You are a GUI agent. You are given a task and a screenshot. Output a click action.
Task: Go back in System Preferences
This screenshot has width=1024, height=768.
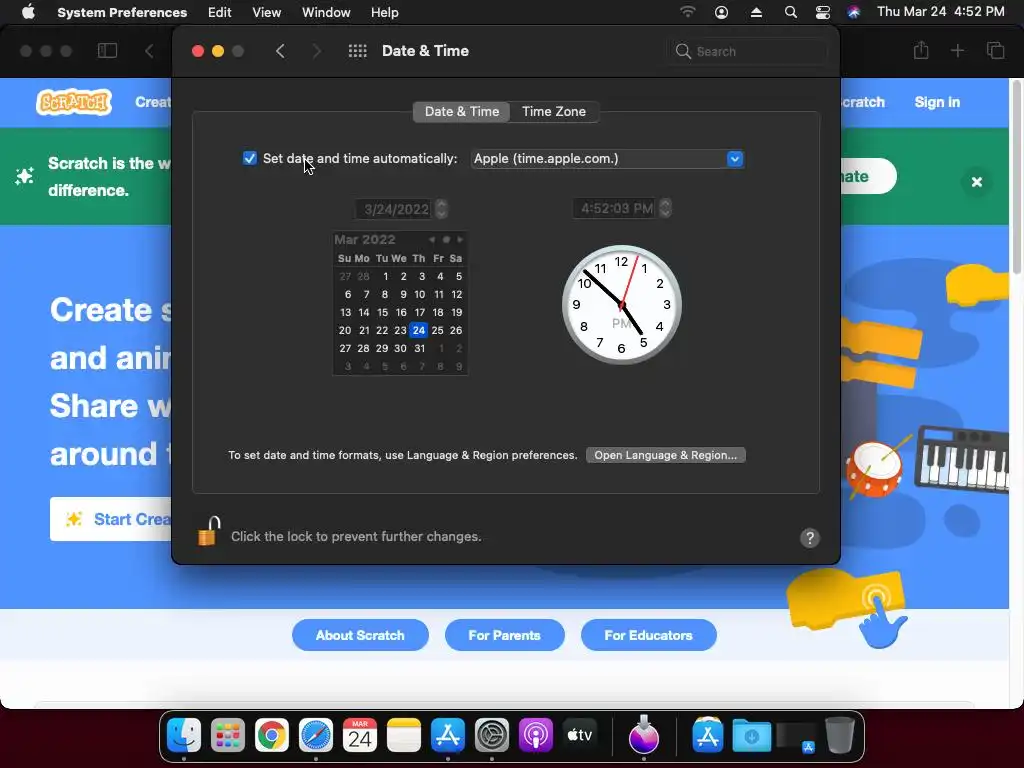pos(280,51)
